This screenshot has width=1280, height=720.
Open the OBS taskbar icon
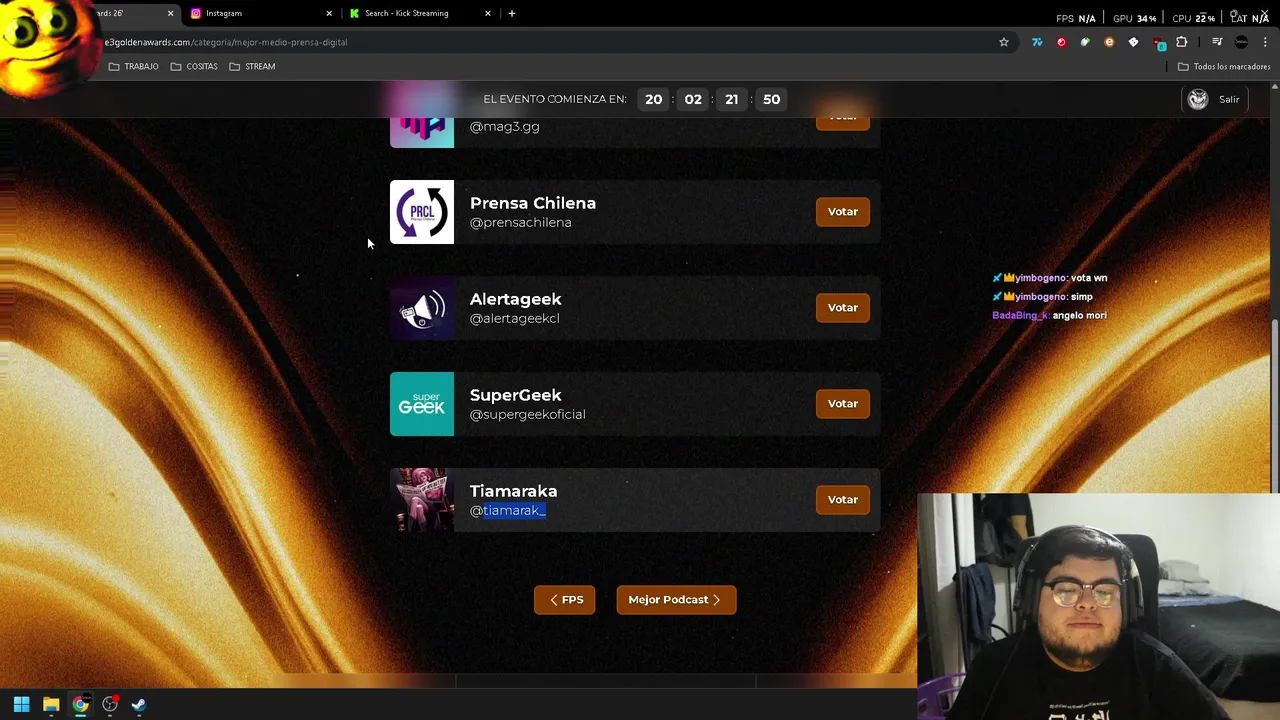[x=110, y=705]
